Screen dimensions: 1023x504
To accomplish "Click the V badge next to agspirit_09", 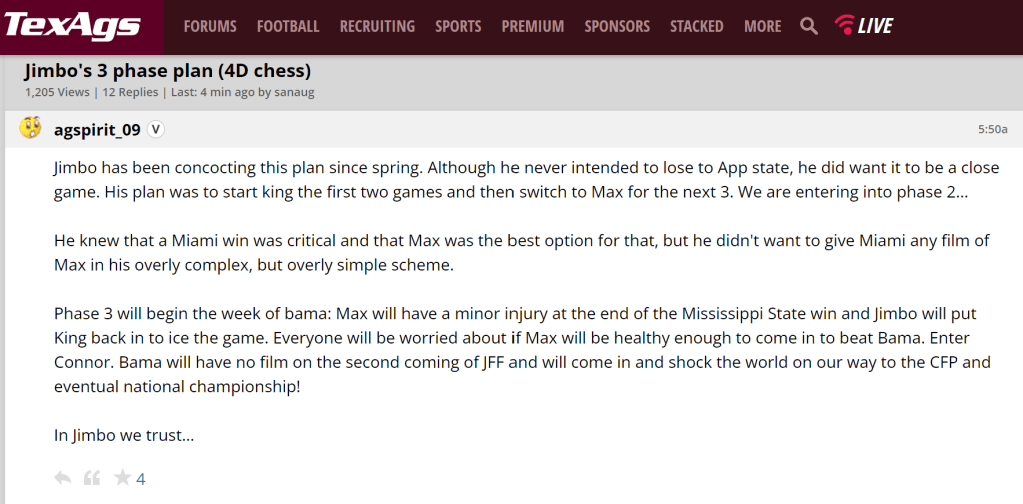I will [156, 129].
